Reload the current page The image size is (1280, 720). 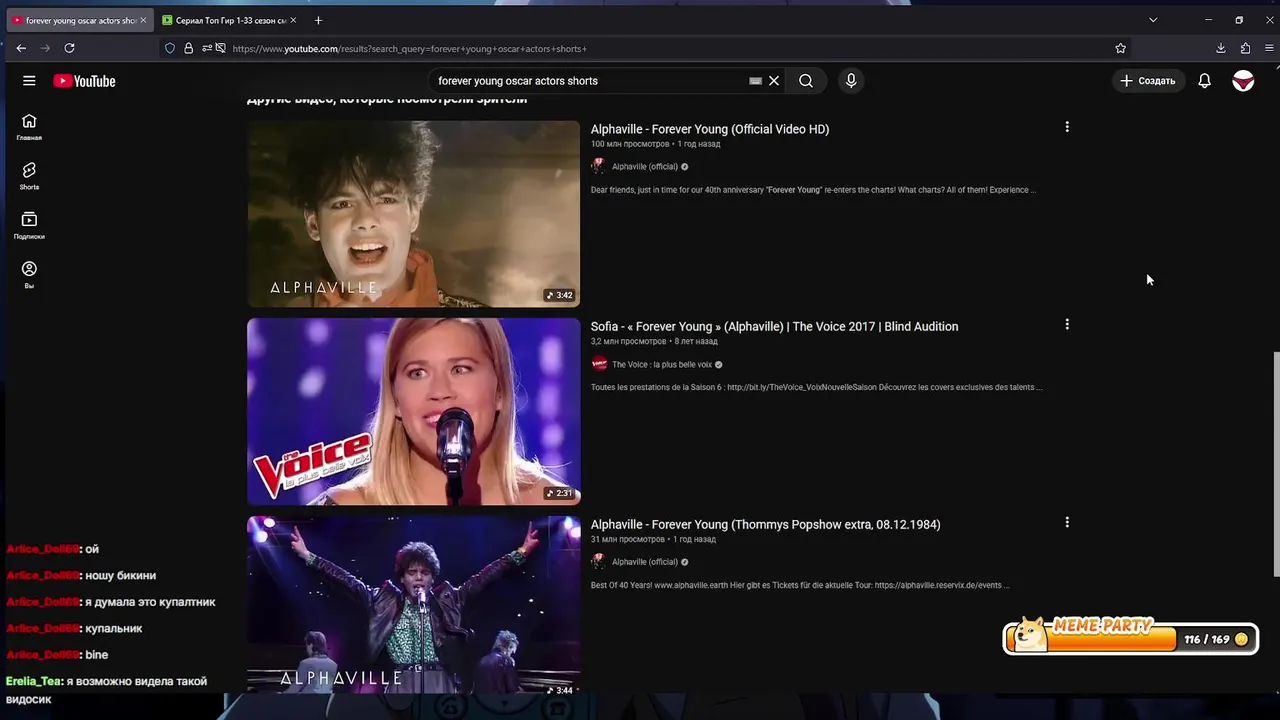pos(69,48)
